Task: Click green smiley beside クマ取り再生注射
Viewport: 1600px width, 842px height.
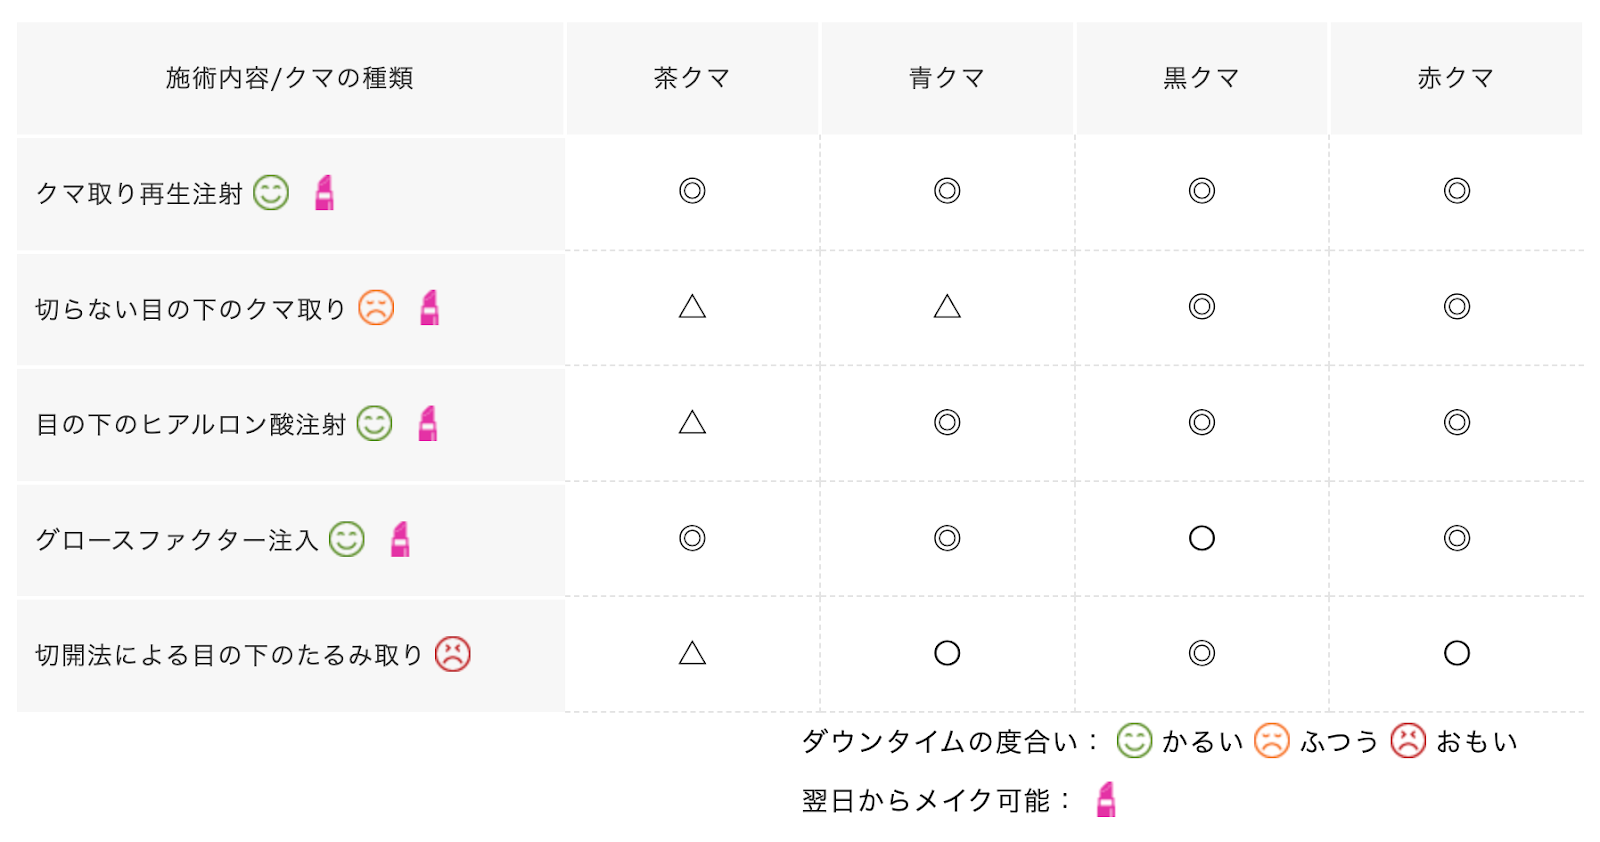Action: 271,192
